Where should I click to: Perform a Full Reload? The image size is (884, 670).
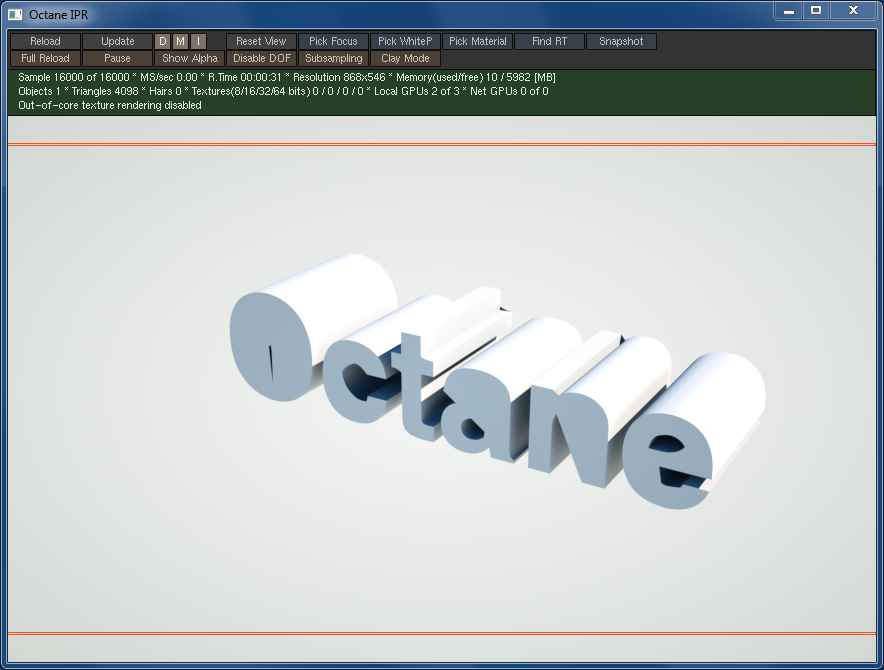pyautogui.click(x=45, y=58)
